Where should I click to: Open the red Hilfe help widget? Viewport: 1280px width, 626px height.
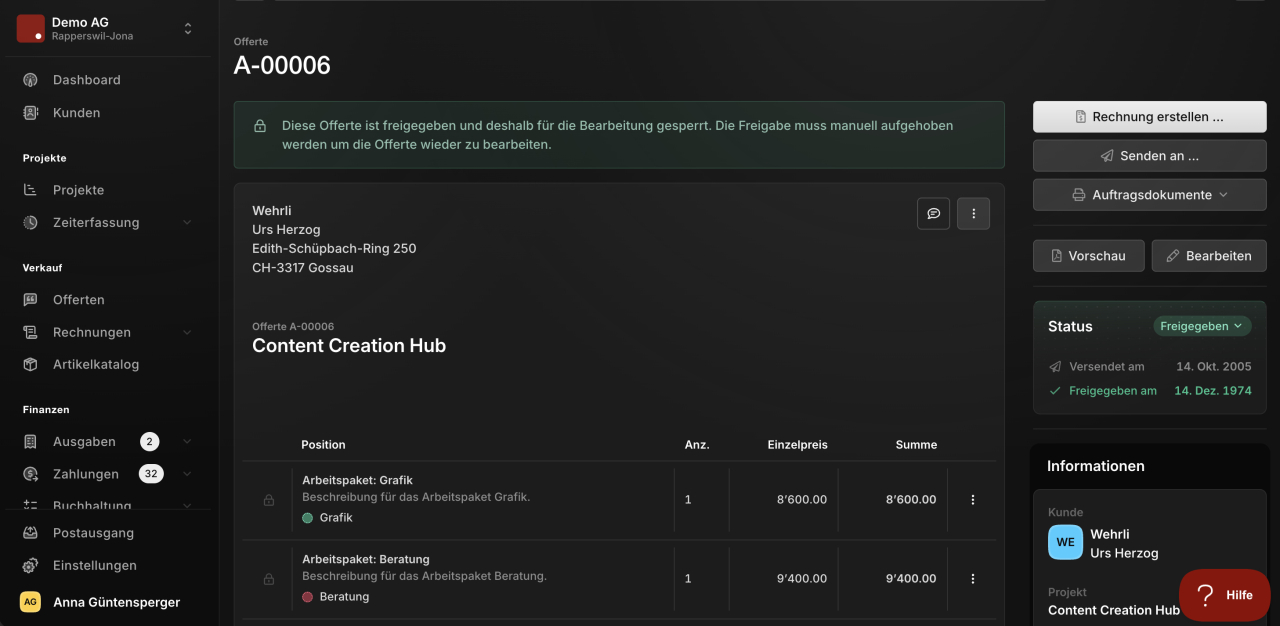[x=1224, y=595]
